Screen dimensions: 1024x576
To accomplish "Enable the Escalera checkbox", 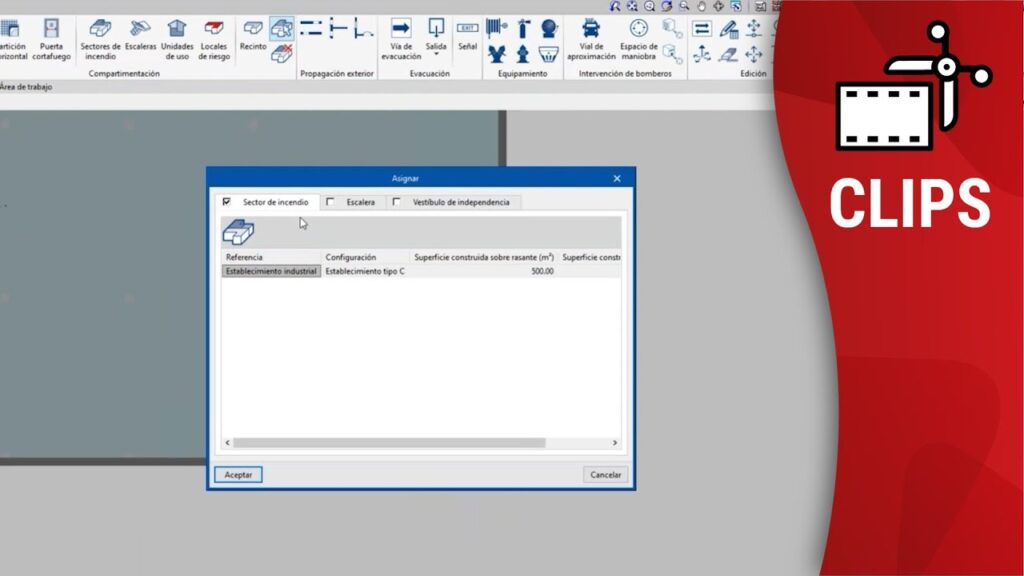I will [331, 202].
